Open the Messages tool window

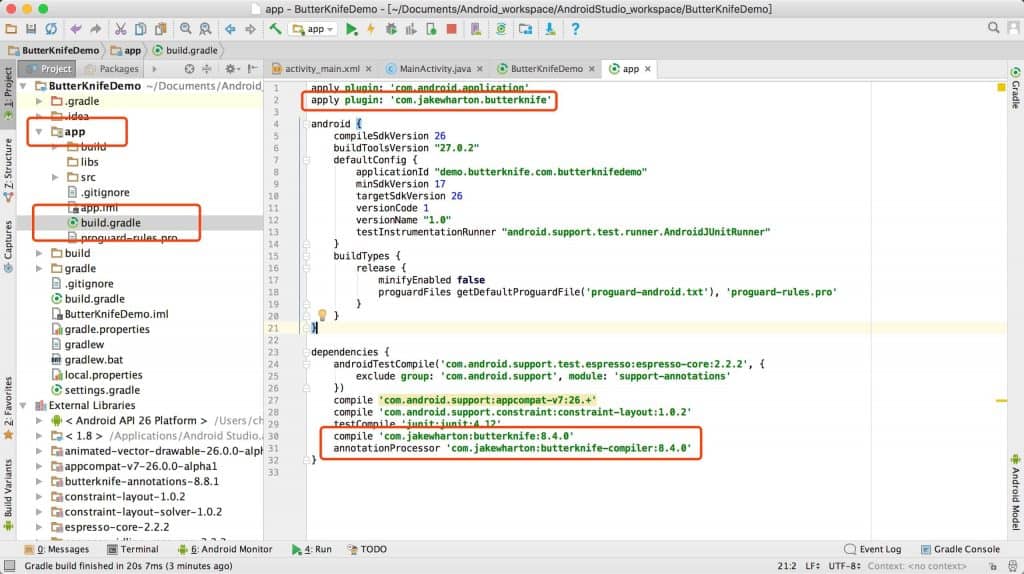56,549
